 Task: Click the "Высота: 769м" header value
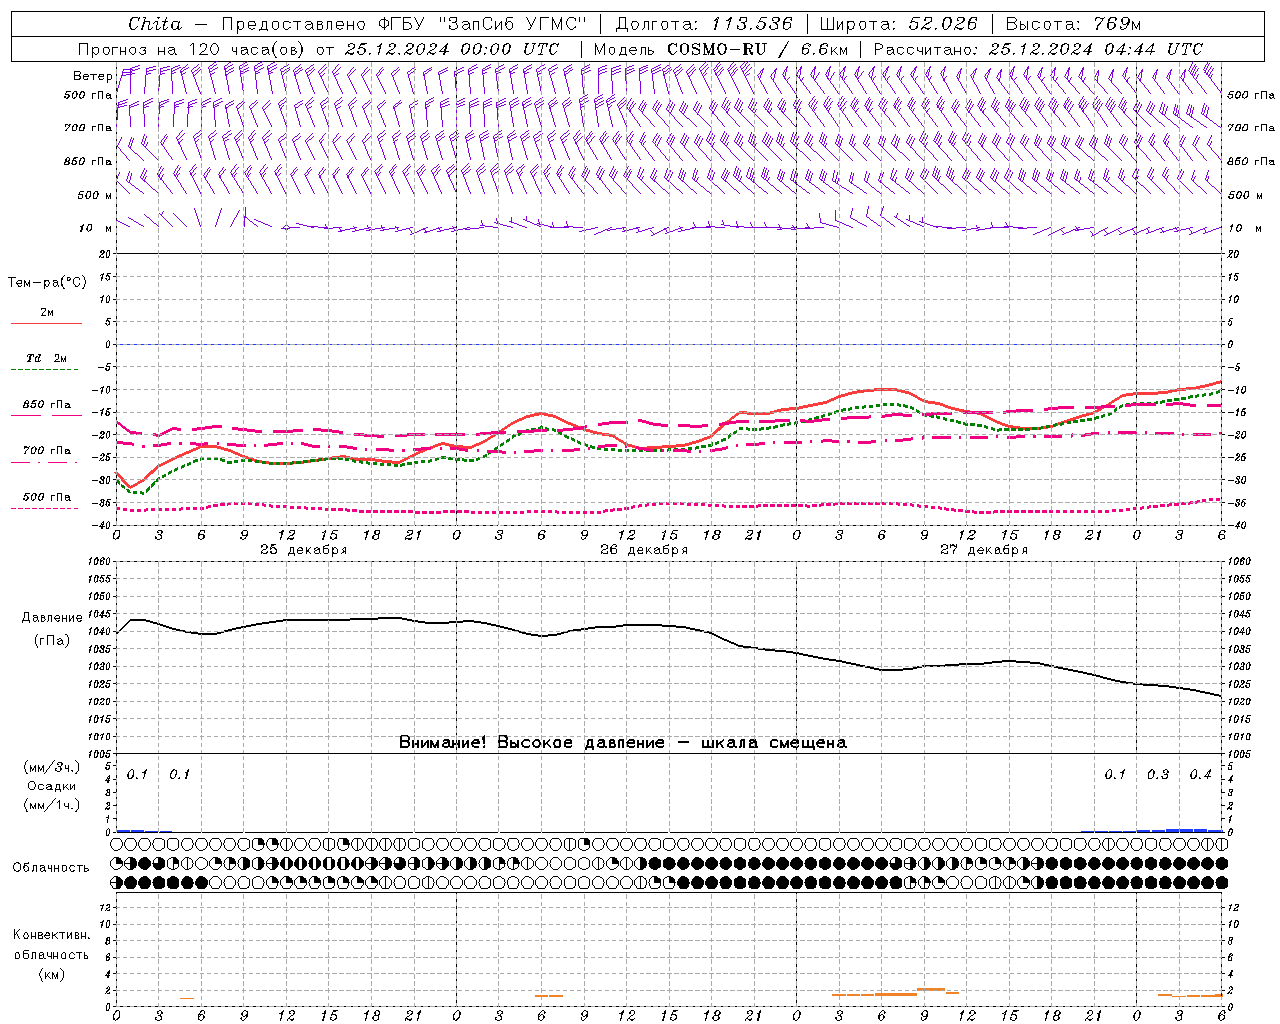tap(1073, 24)
